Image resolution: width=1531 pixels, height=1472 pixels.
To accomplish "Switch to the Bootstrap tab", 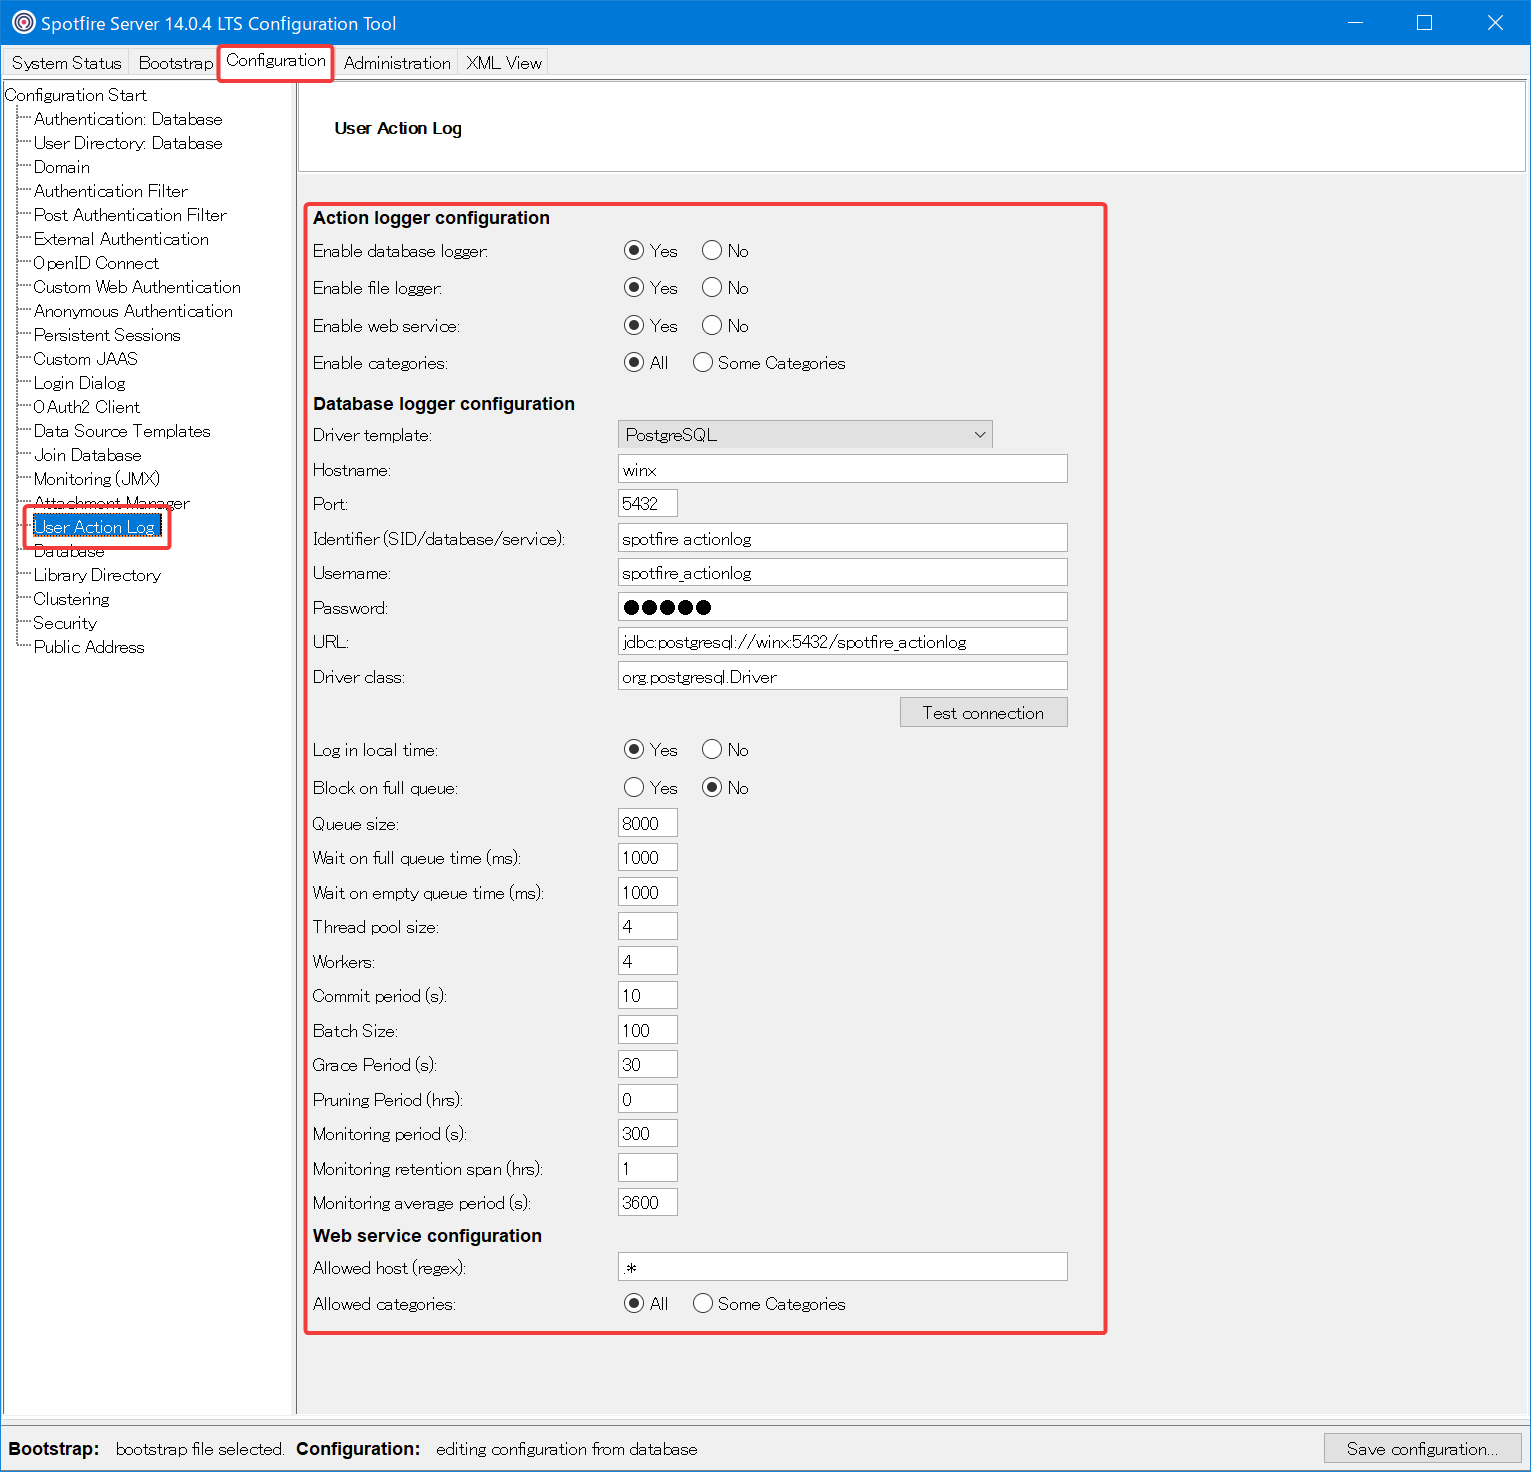I will pos(175,63).
